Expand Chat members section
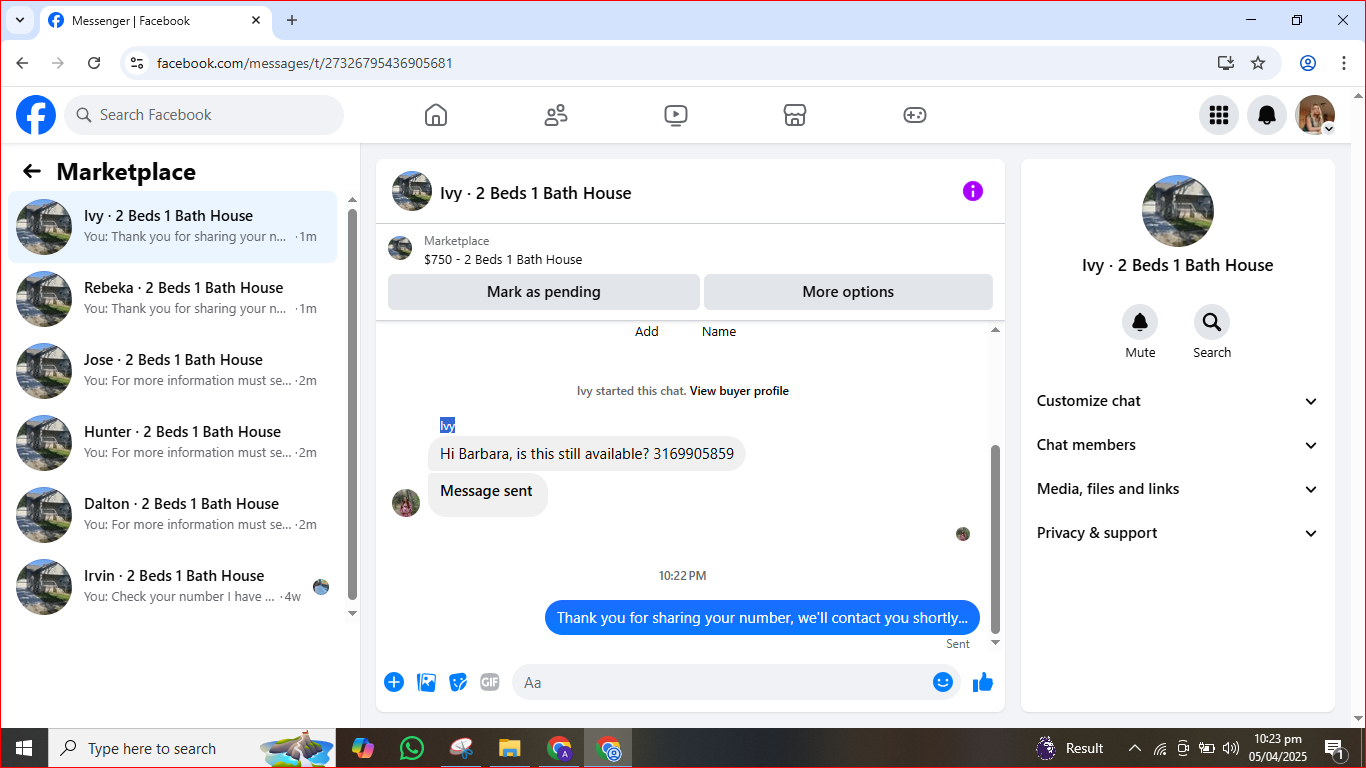Image resolution: width=1366 pixels, height=768 pixels. [x=1178, y=445]
